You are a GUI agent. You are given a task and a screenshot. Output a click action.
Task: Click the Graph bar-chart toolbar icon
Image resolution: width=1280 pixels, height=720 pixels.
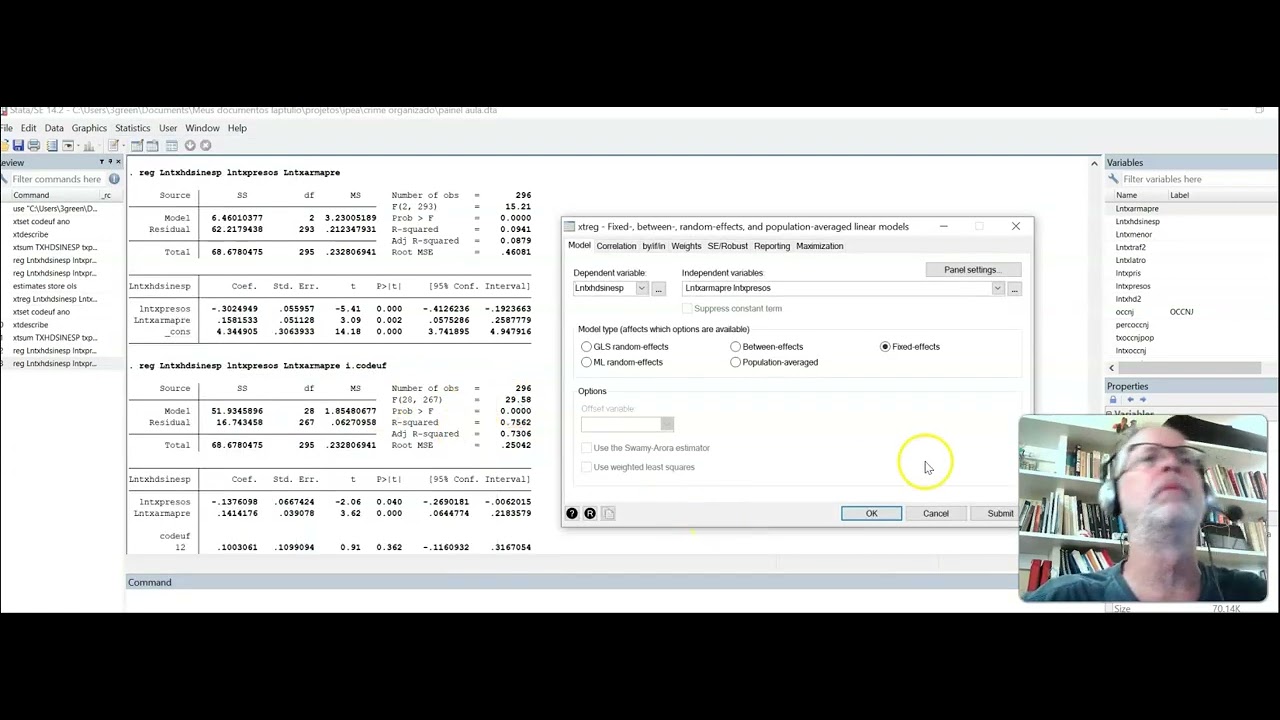[89, 146]
